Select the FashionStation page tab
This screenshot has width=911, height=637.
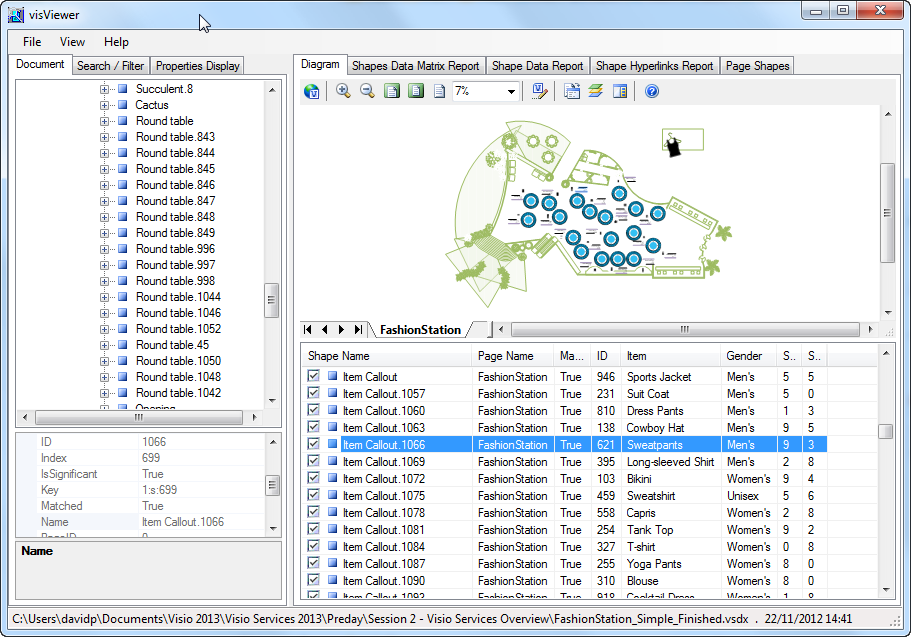pyautogui.click(x=420, y=329)
